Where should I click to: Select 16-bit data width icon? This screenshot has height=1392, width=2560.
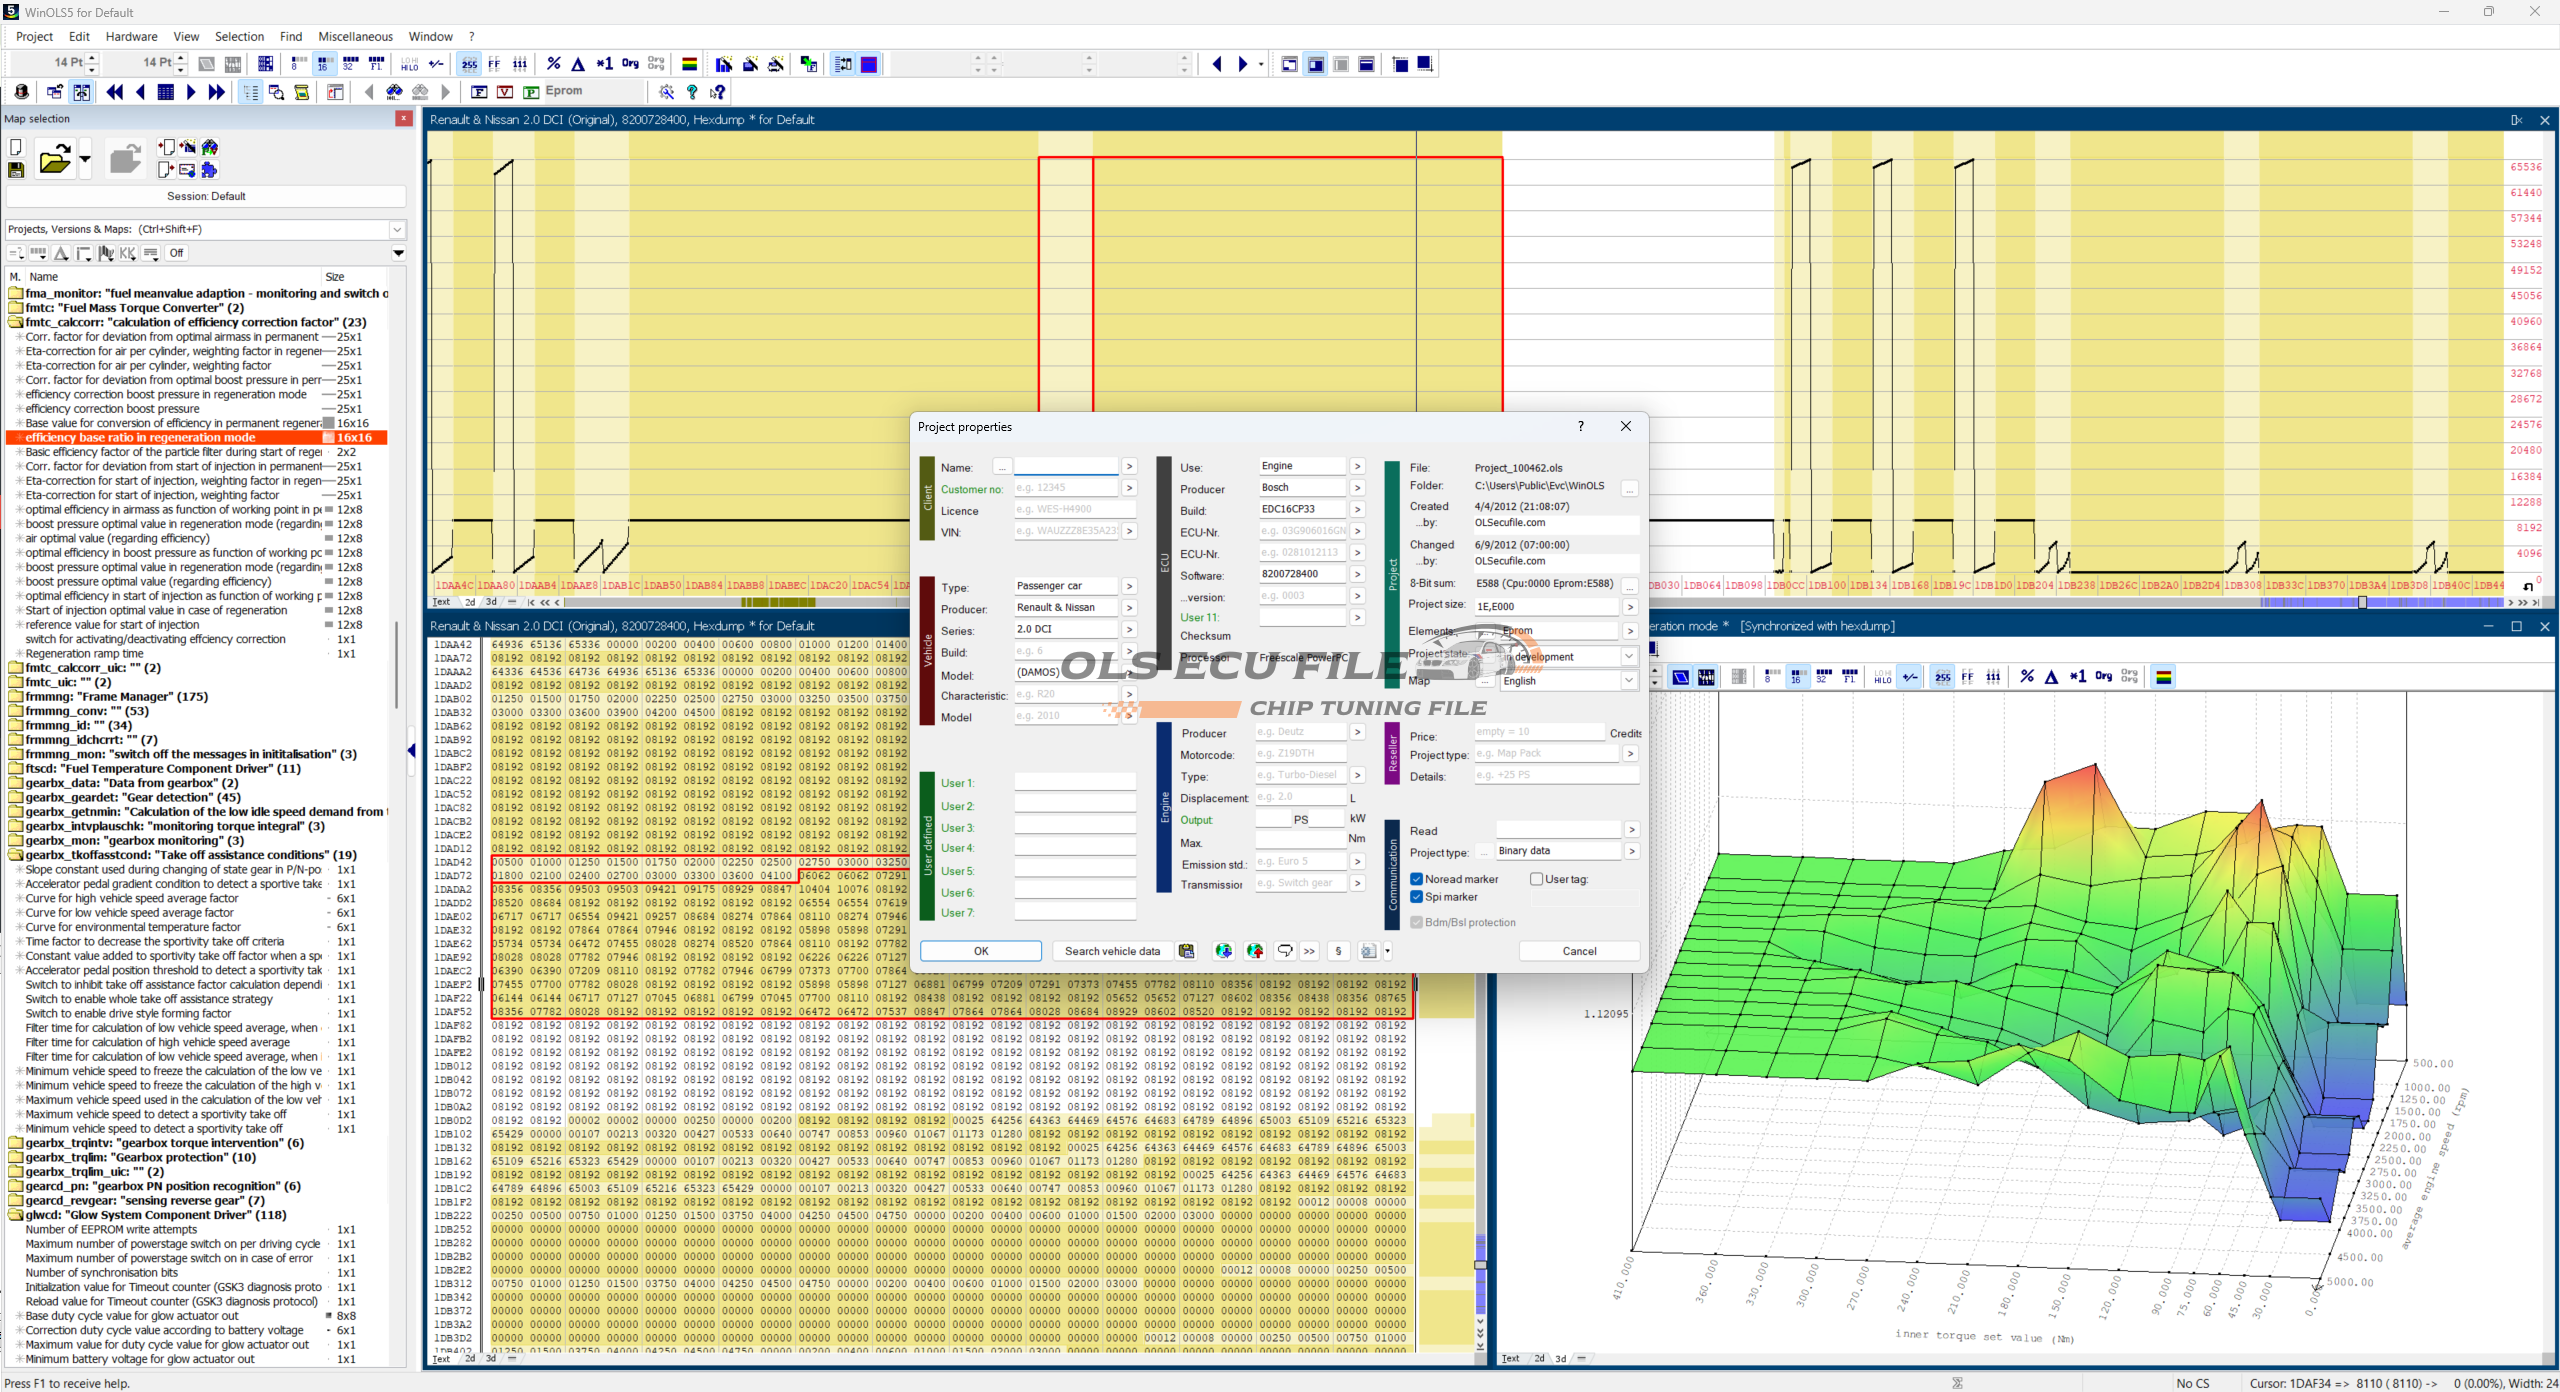324,64
